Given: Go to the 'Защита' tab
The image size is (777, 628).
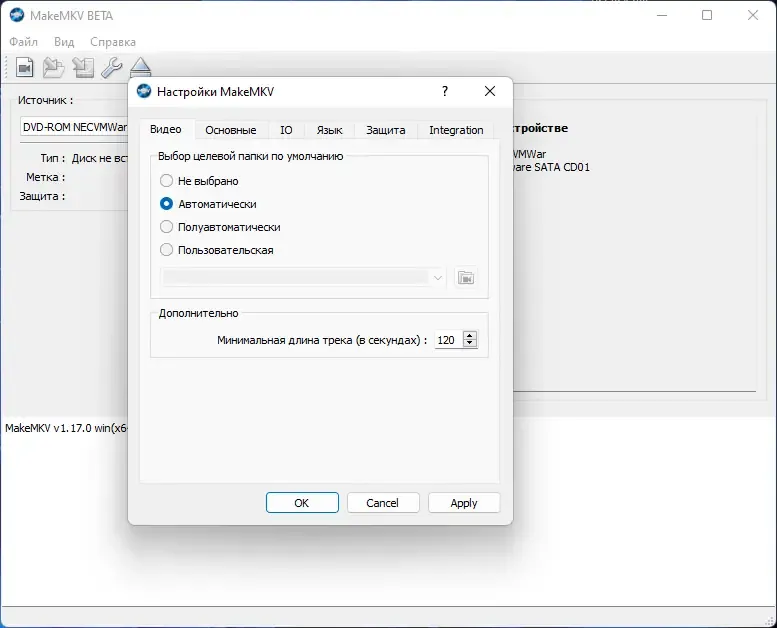Looking at the screenshot, I should (x=386, y=130).
